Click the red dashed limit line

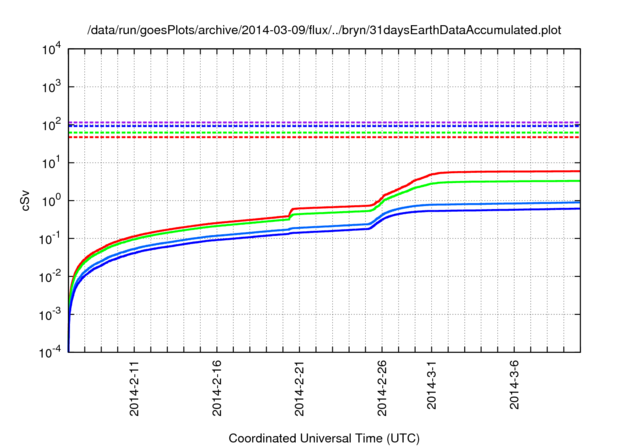324,137
